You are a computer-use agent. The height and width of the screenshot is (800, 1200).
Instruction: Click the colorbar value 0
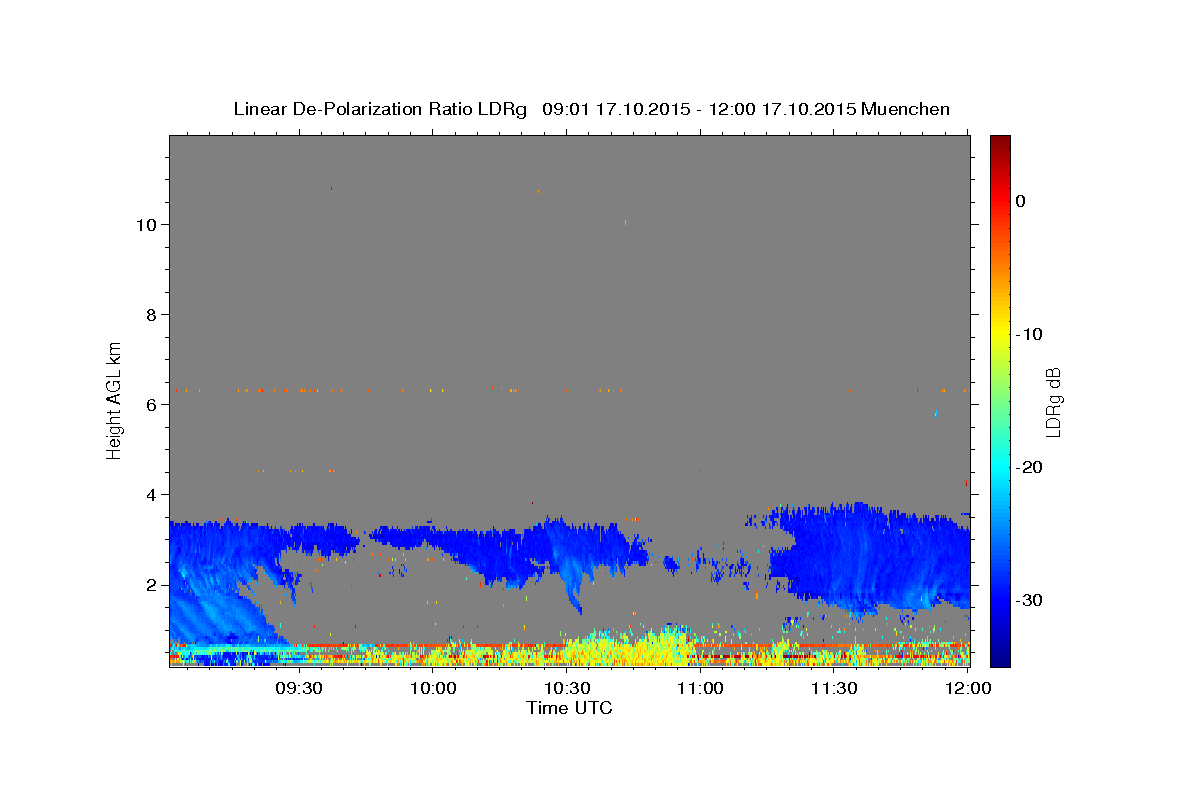pos(1021,201)
